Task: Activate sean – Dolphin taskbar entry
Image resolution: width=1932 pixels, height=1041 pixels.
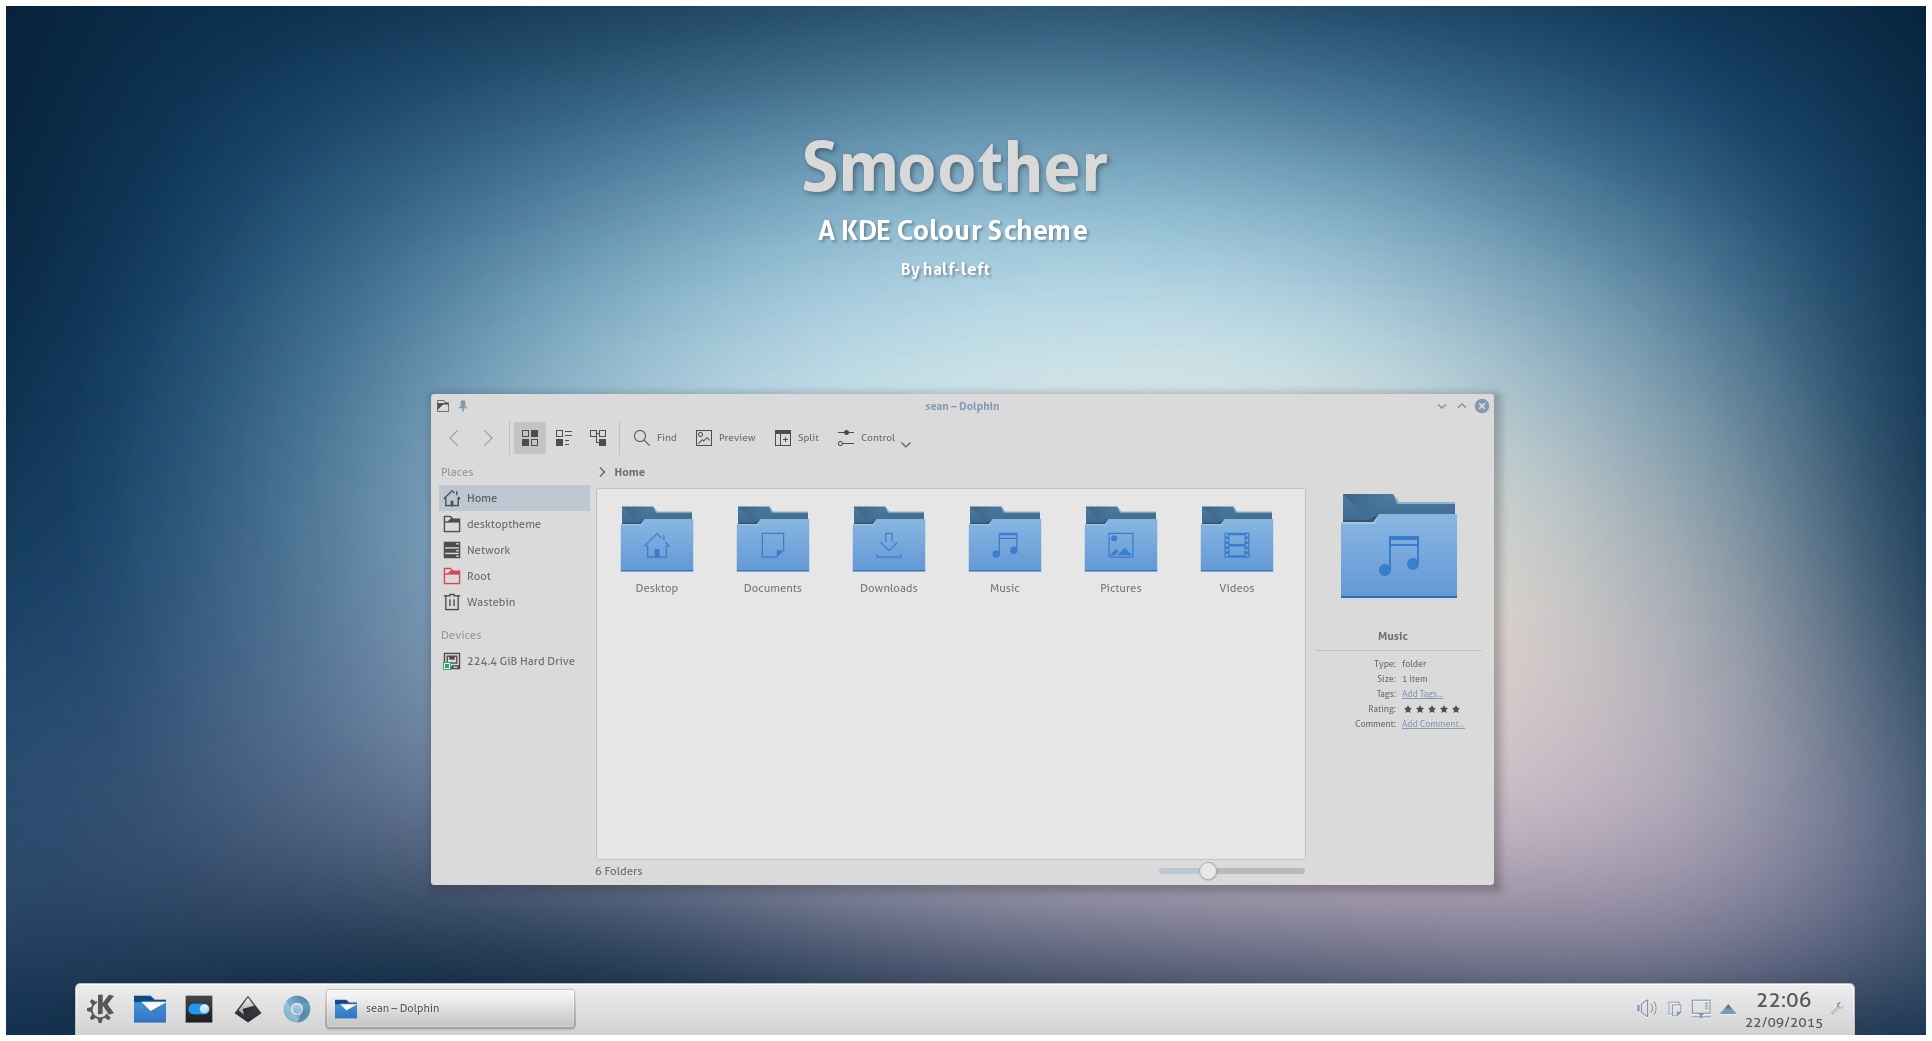Action: point(451,1008)
